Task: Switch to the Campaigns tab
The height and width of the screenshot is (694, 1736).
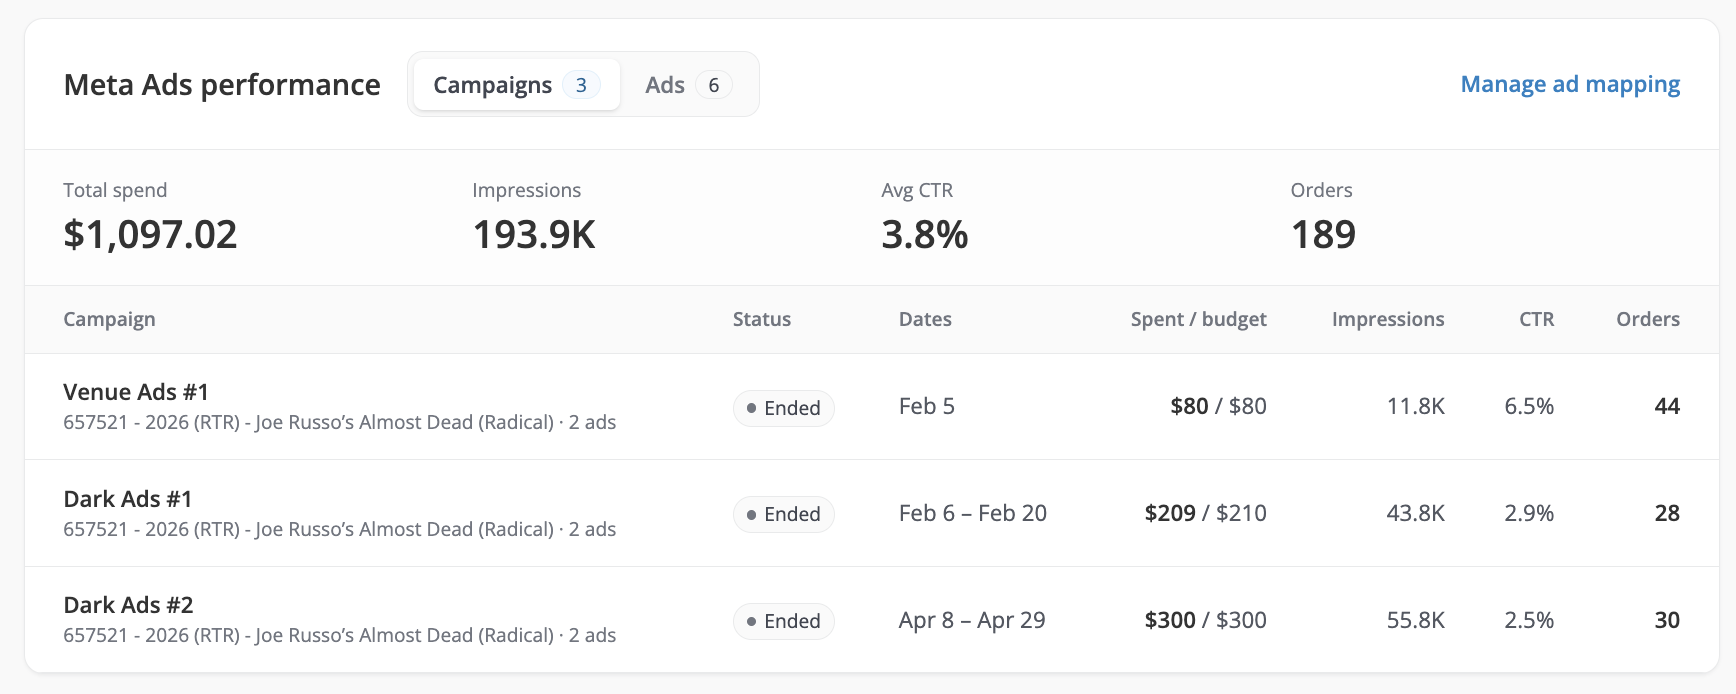Action: 517,85
